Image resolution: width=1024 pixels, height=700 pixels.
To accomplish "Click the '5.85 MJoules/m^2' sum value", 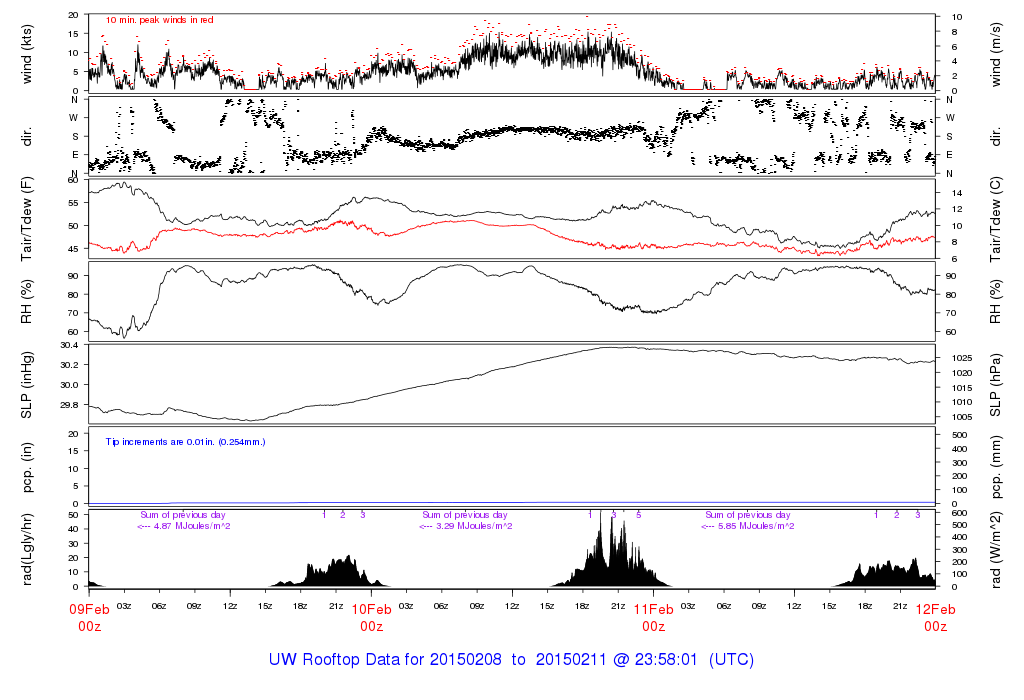I will (756, 526).
